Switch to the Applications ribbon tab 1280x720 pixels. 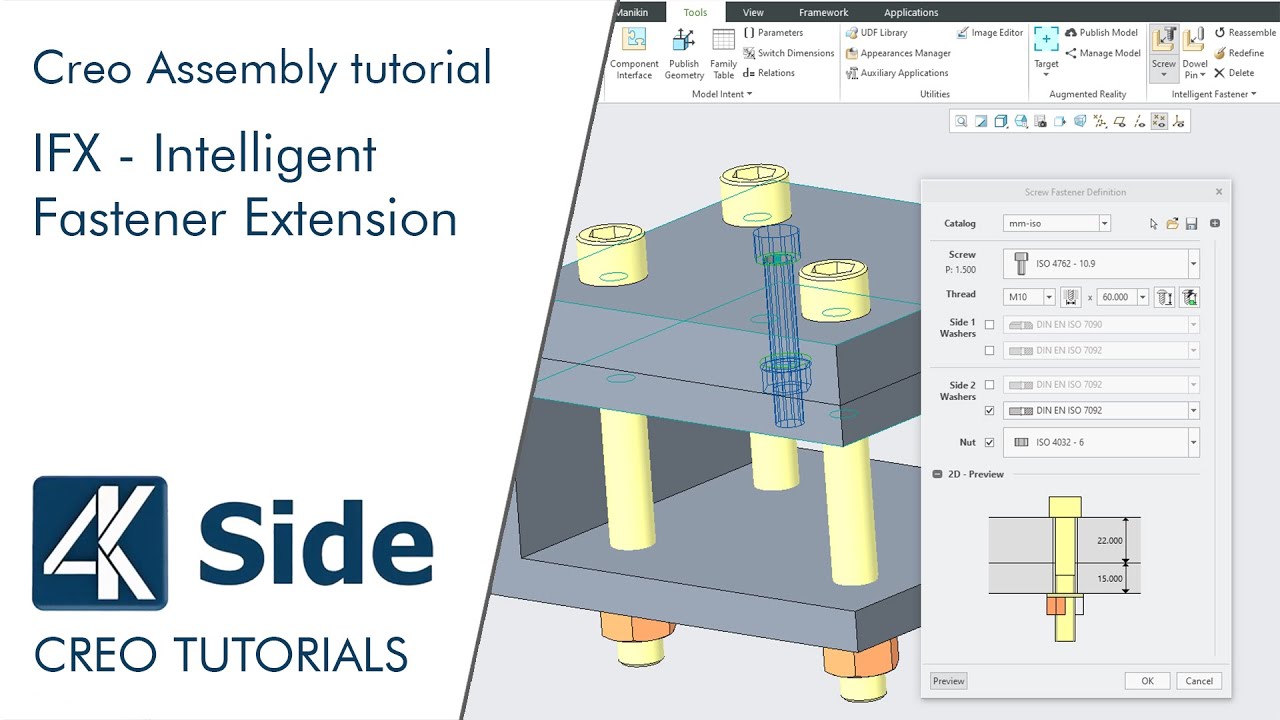[x=911, y=12]
